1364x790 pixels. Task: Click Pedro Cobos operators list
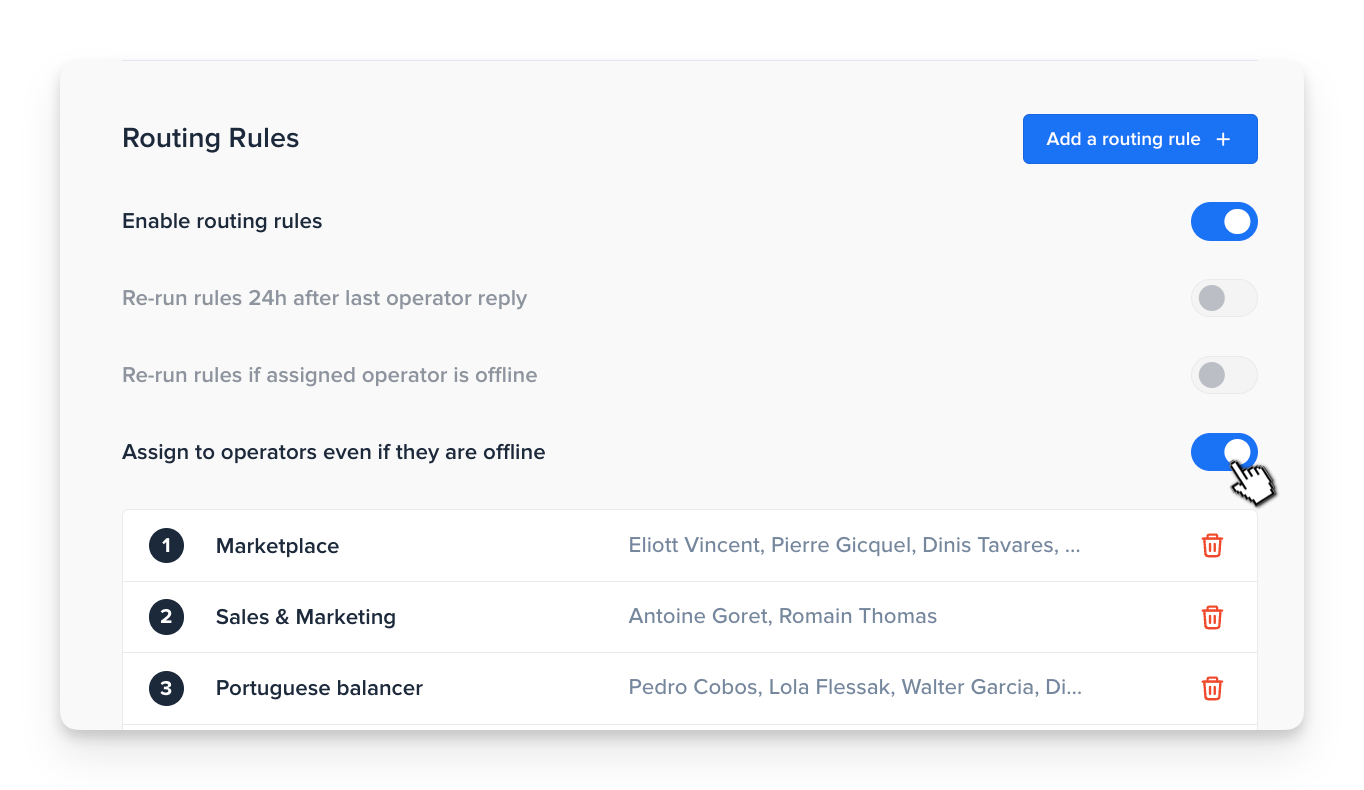coord(855,687)
